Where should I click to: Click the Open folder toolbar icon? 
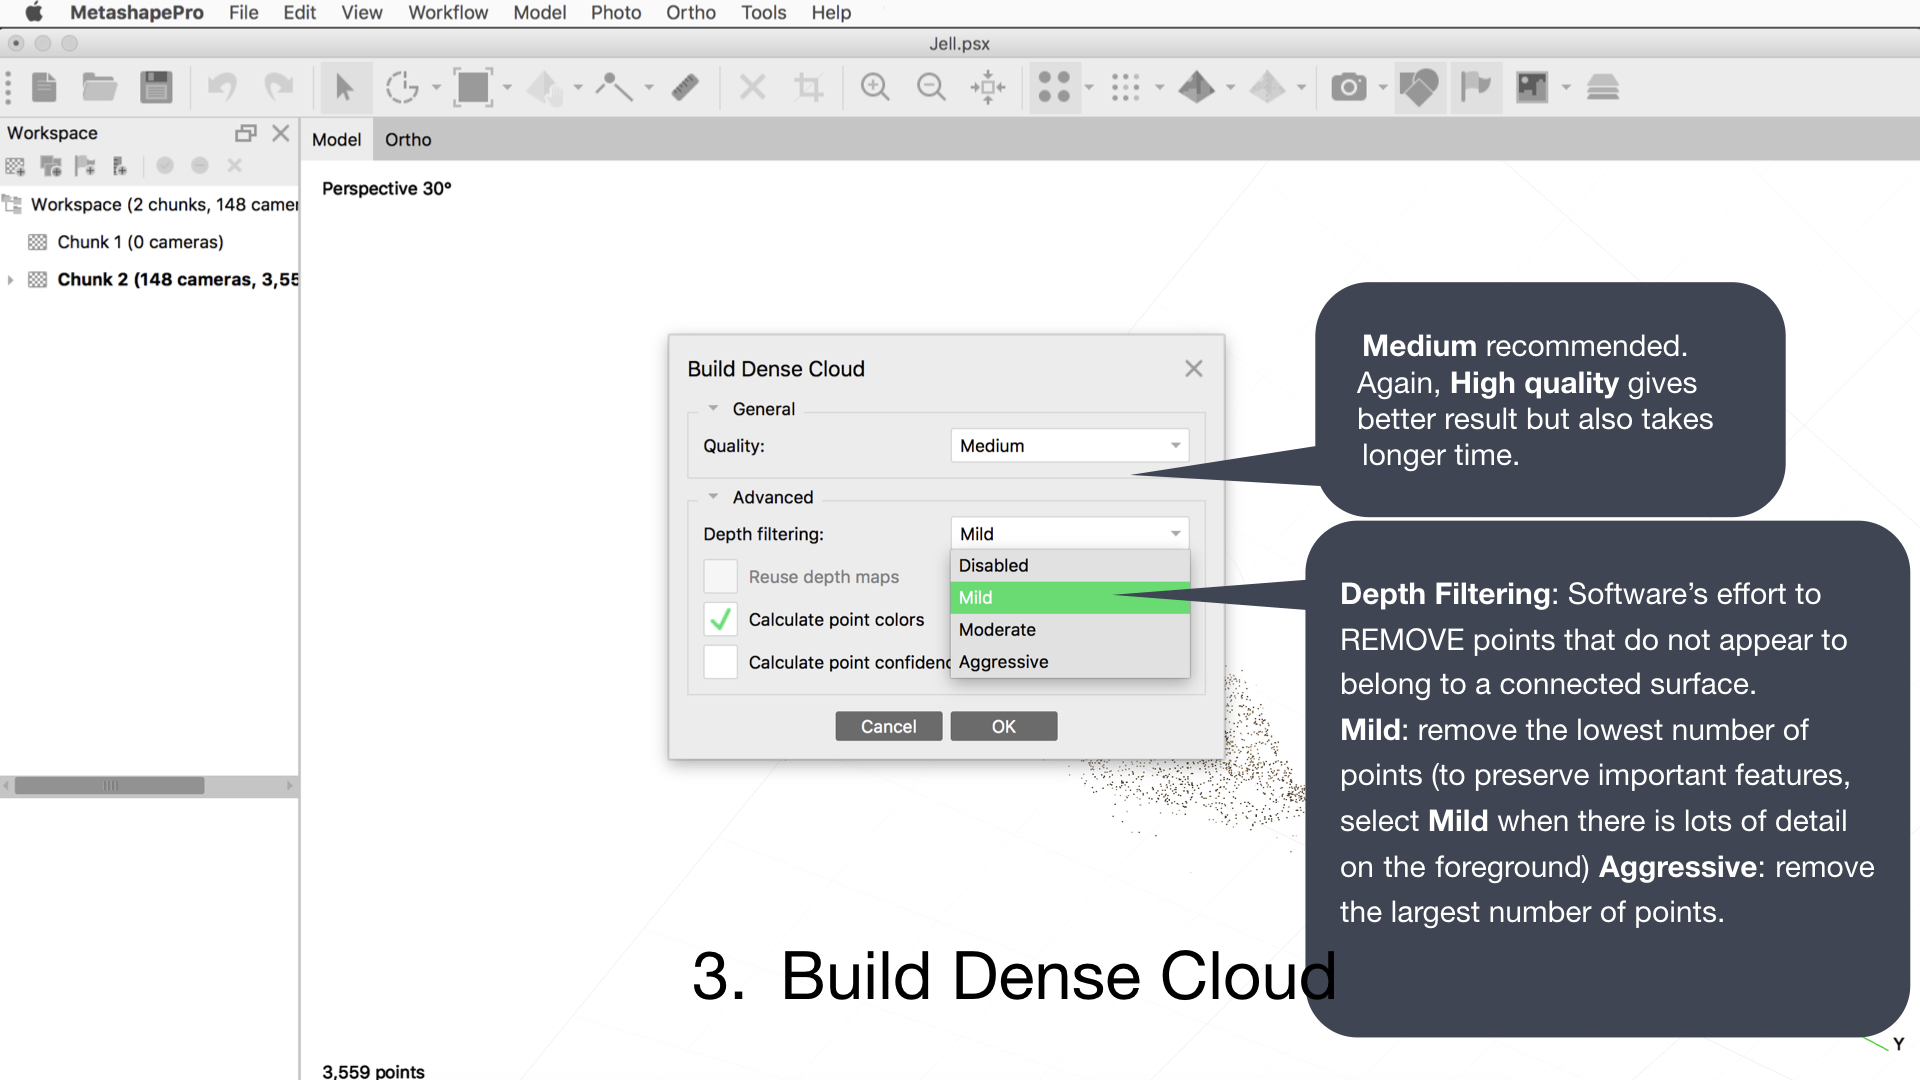[x=99, y=88]
